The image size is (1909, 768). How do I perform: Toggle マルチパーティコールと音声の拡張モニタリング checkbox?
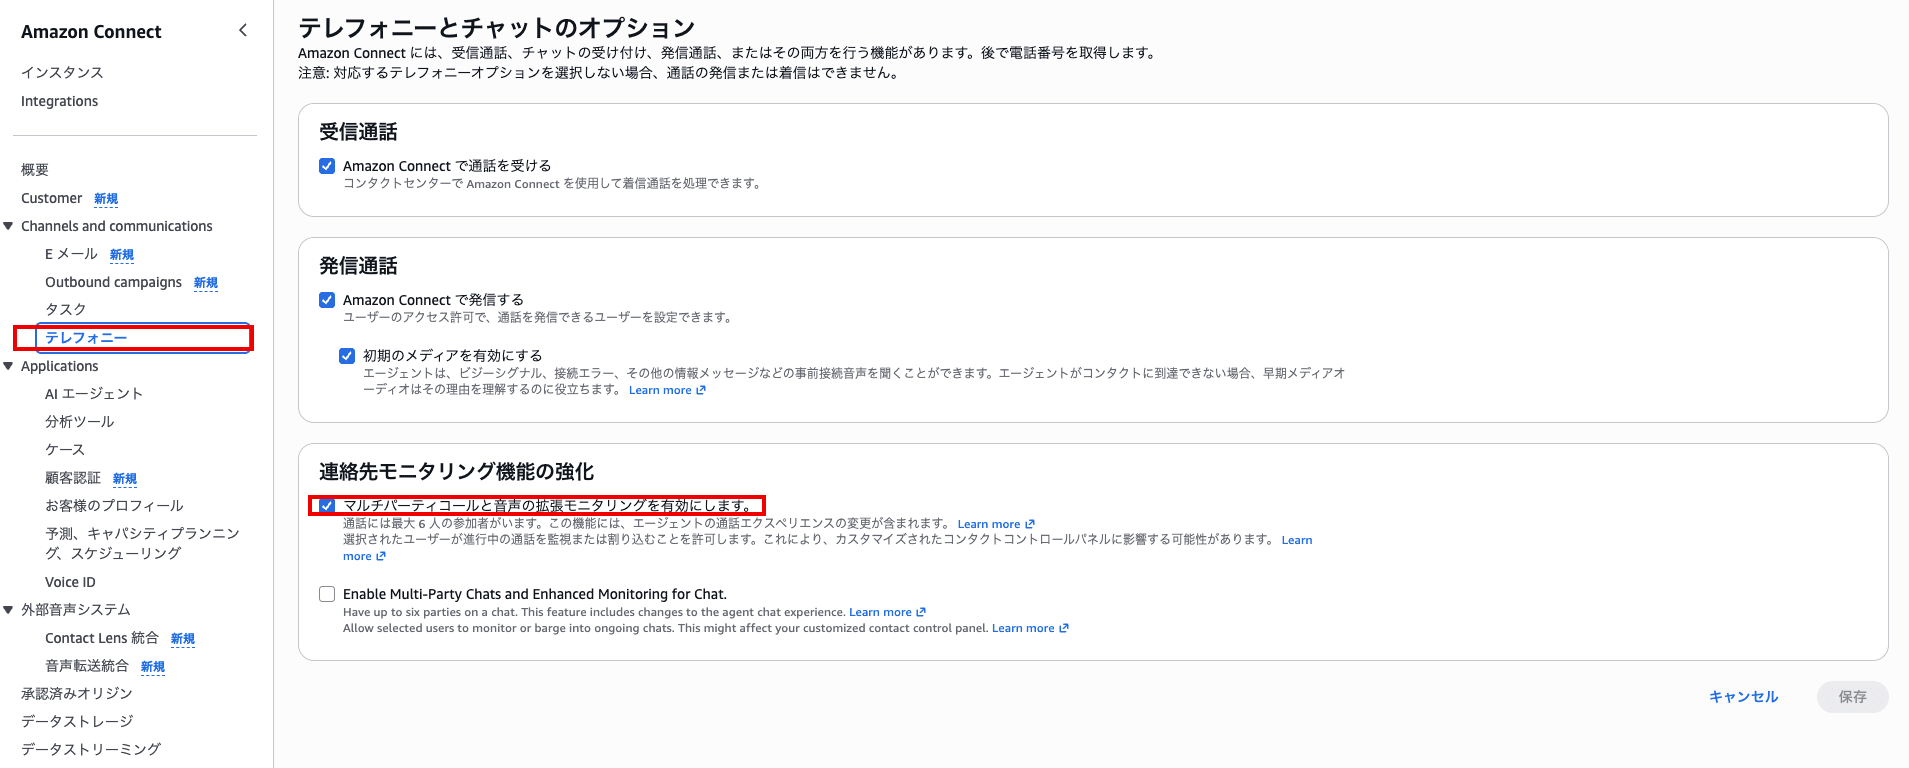point(327,506)
